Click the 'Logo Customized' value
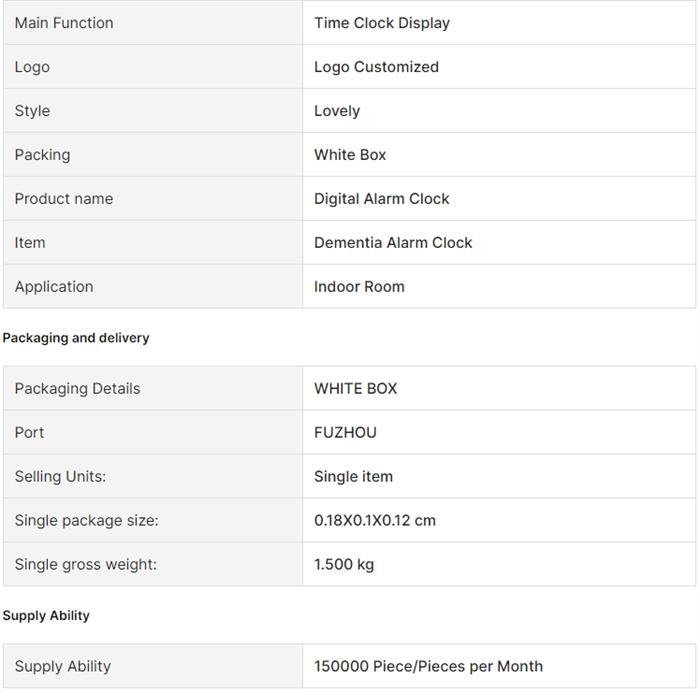The image size is (700, 692). click(x=376, y=67)
